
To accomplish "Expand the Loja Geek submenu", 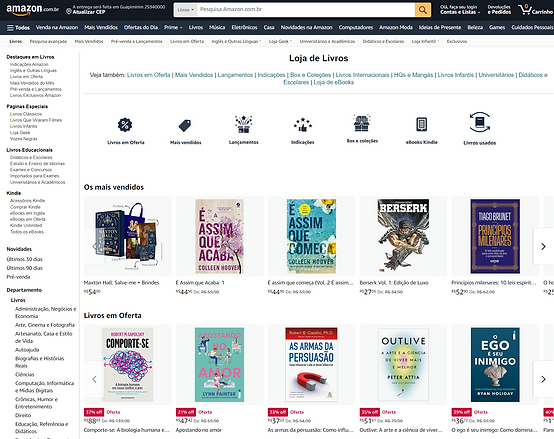I will pyautogui.click(x=280, y=41).
